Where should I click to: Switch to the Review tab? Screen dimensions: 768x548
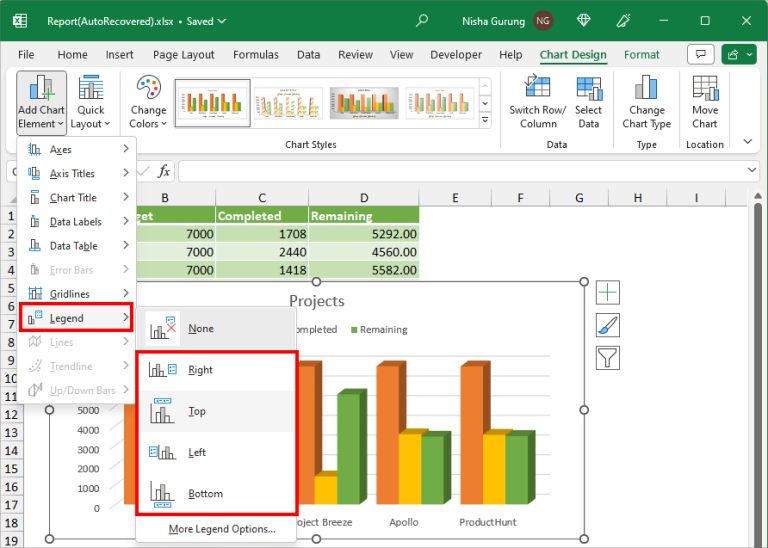(356, 55)
